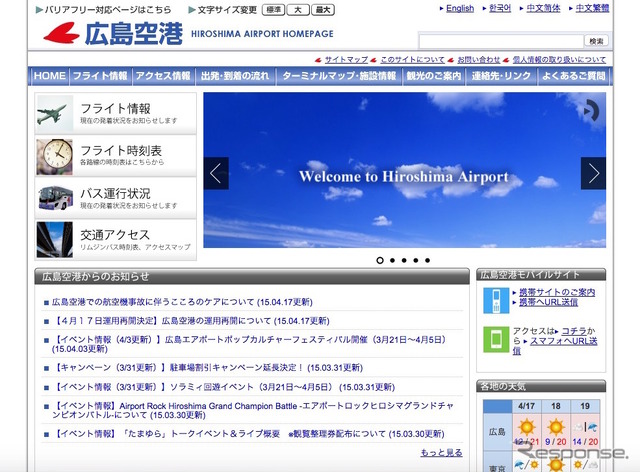Open the 連絡先・リンク navigation tab
640x472 pixels.
[501, 76]
